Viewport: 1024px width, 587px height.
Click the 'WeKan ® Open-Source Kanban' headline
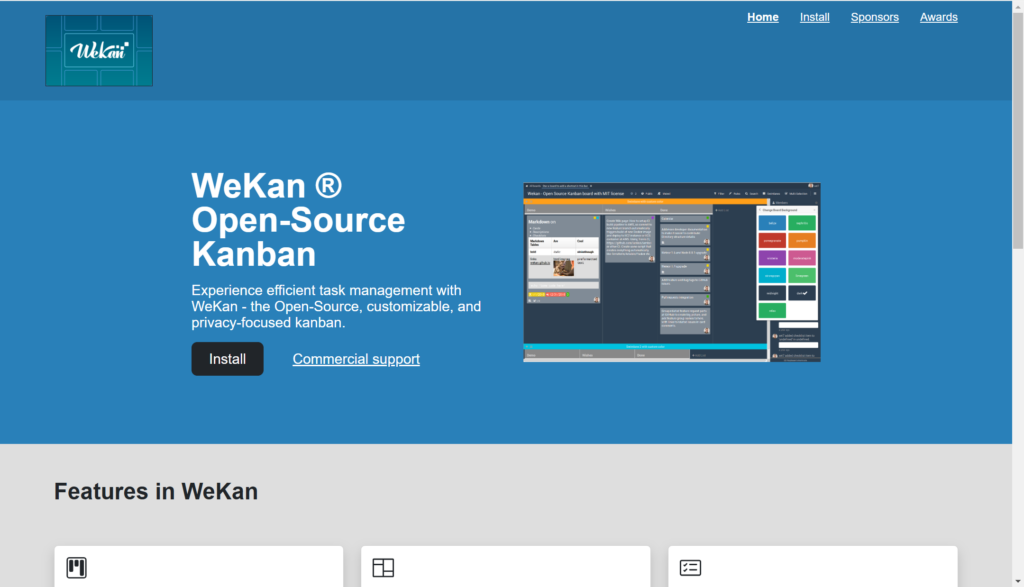298,219
